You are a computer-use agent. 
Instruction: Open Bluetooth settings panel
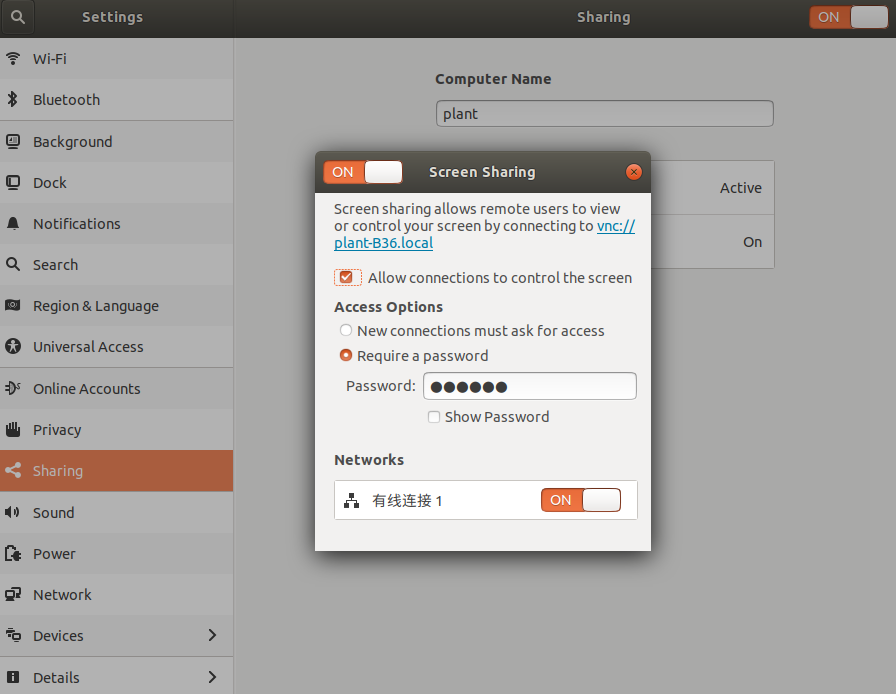coord(117,99)
